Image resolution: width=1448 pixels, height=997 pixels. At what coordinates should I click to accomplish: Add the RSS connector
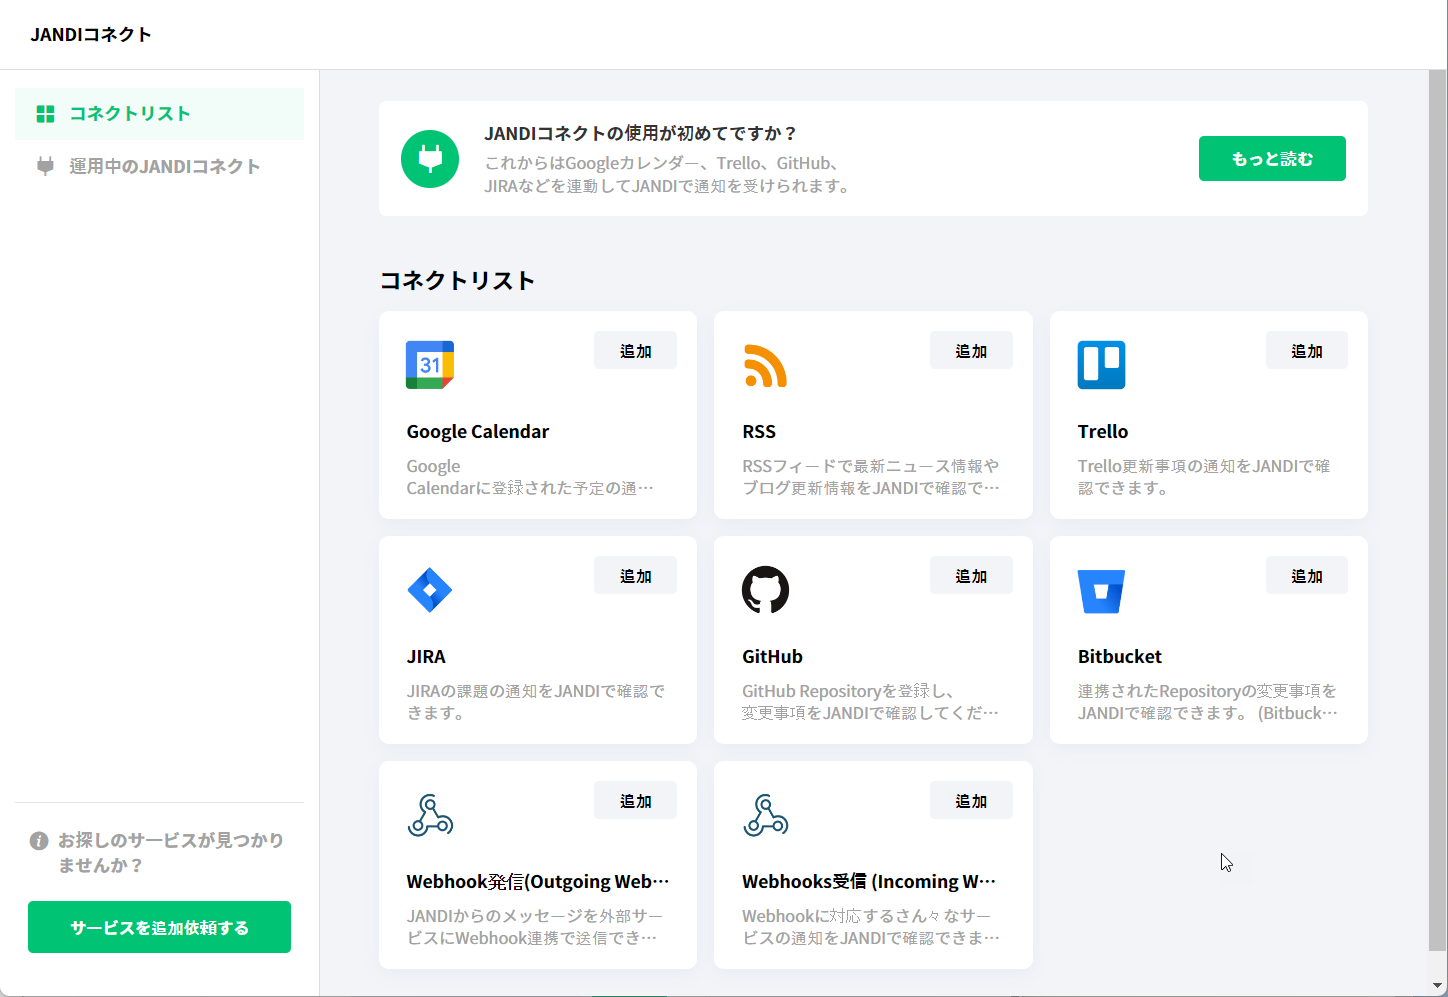971,351
